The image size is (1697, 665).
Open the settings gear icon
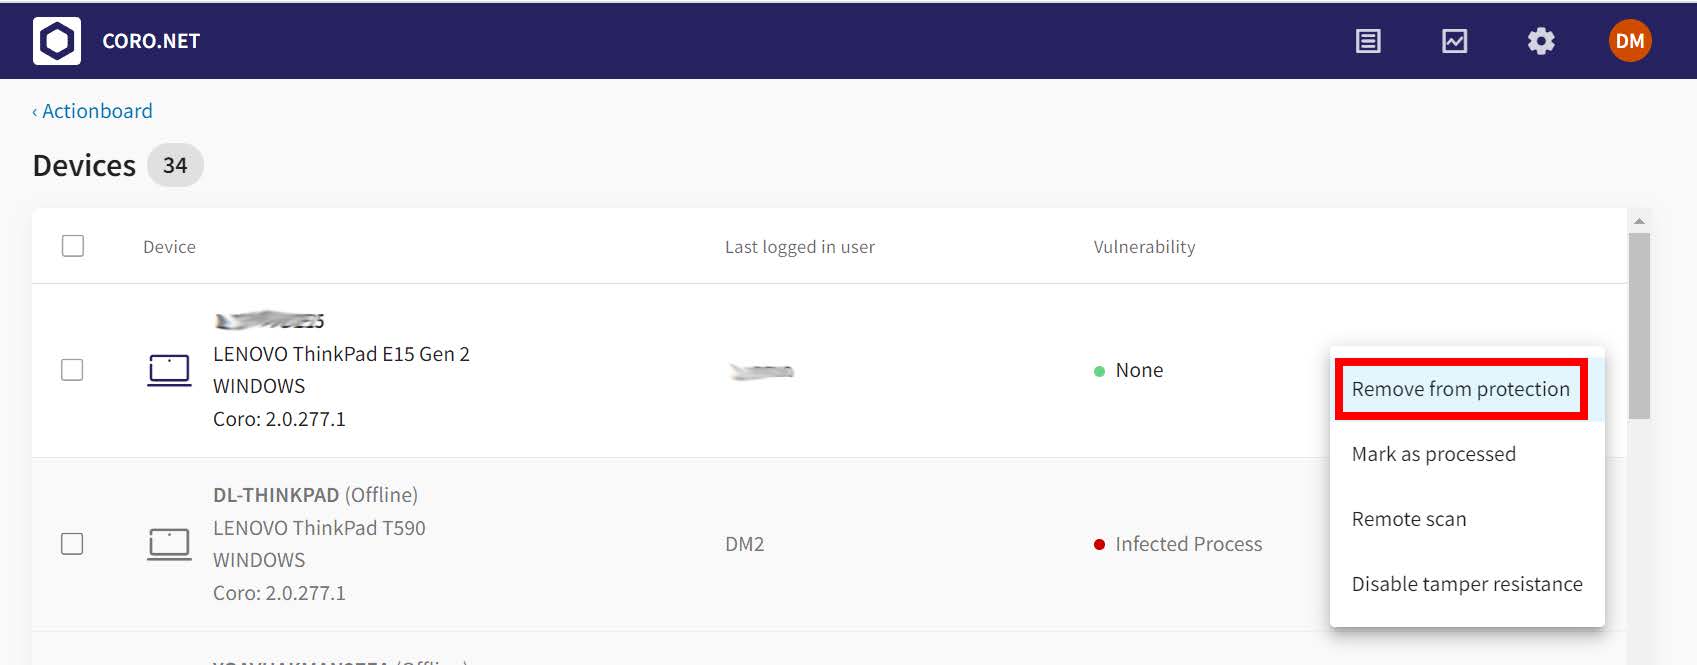click(x=1541, y=41)
